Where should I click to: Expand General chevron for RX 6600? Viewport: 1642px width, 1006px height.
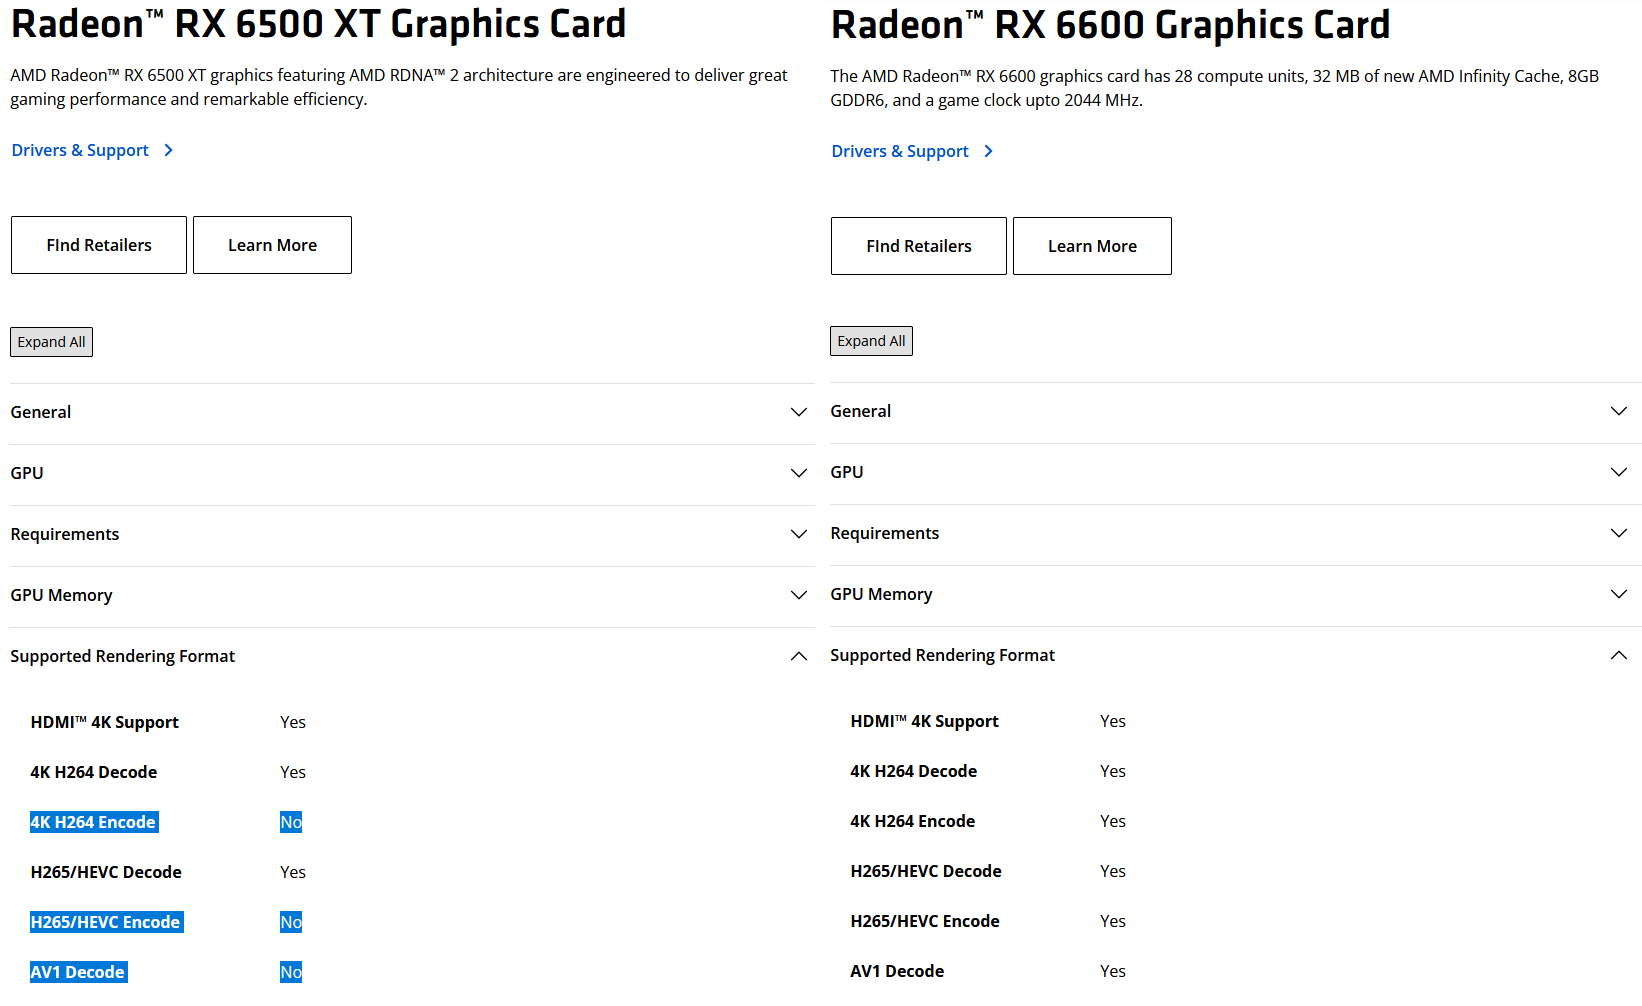(1619, 411)
